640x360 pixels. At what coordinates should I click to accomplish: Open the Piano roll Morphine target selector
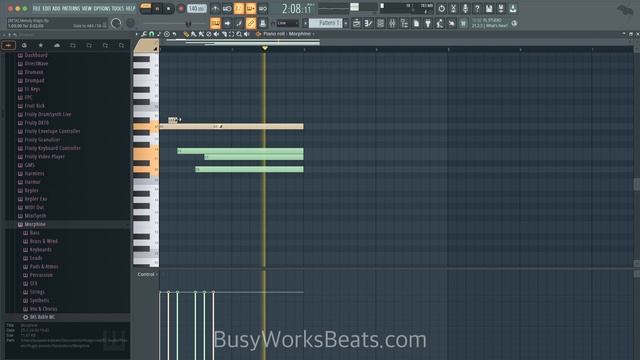click(287, 34)
